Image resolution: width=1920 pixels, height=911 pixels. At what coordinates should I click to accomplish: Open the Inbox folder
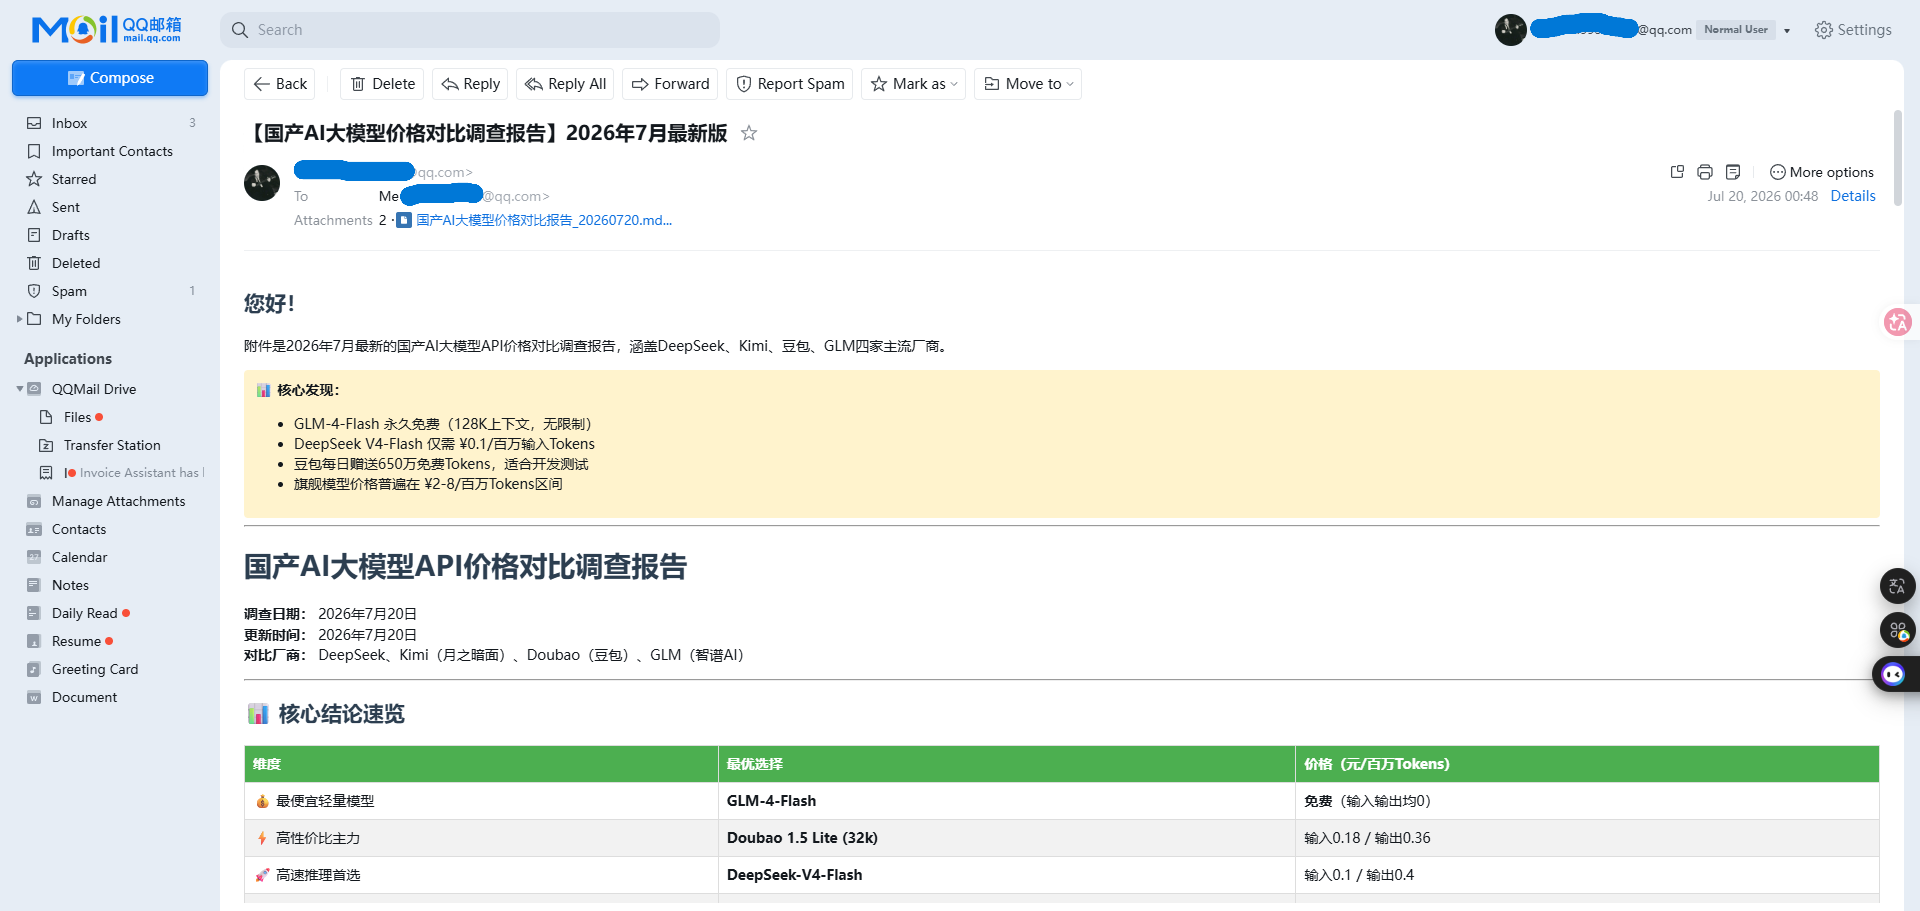(x=110, y=123)
